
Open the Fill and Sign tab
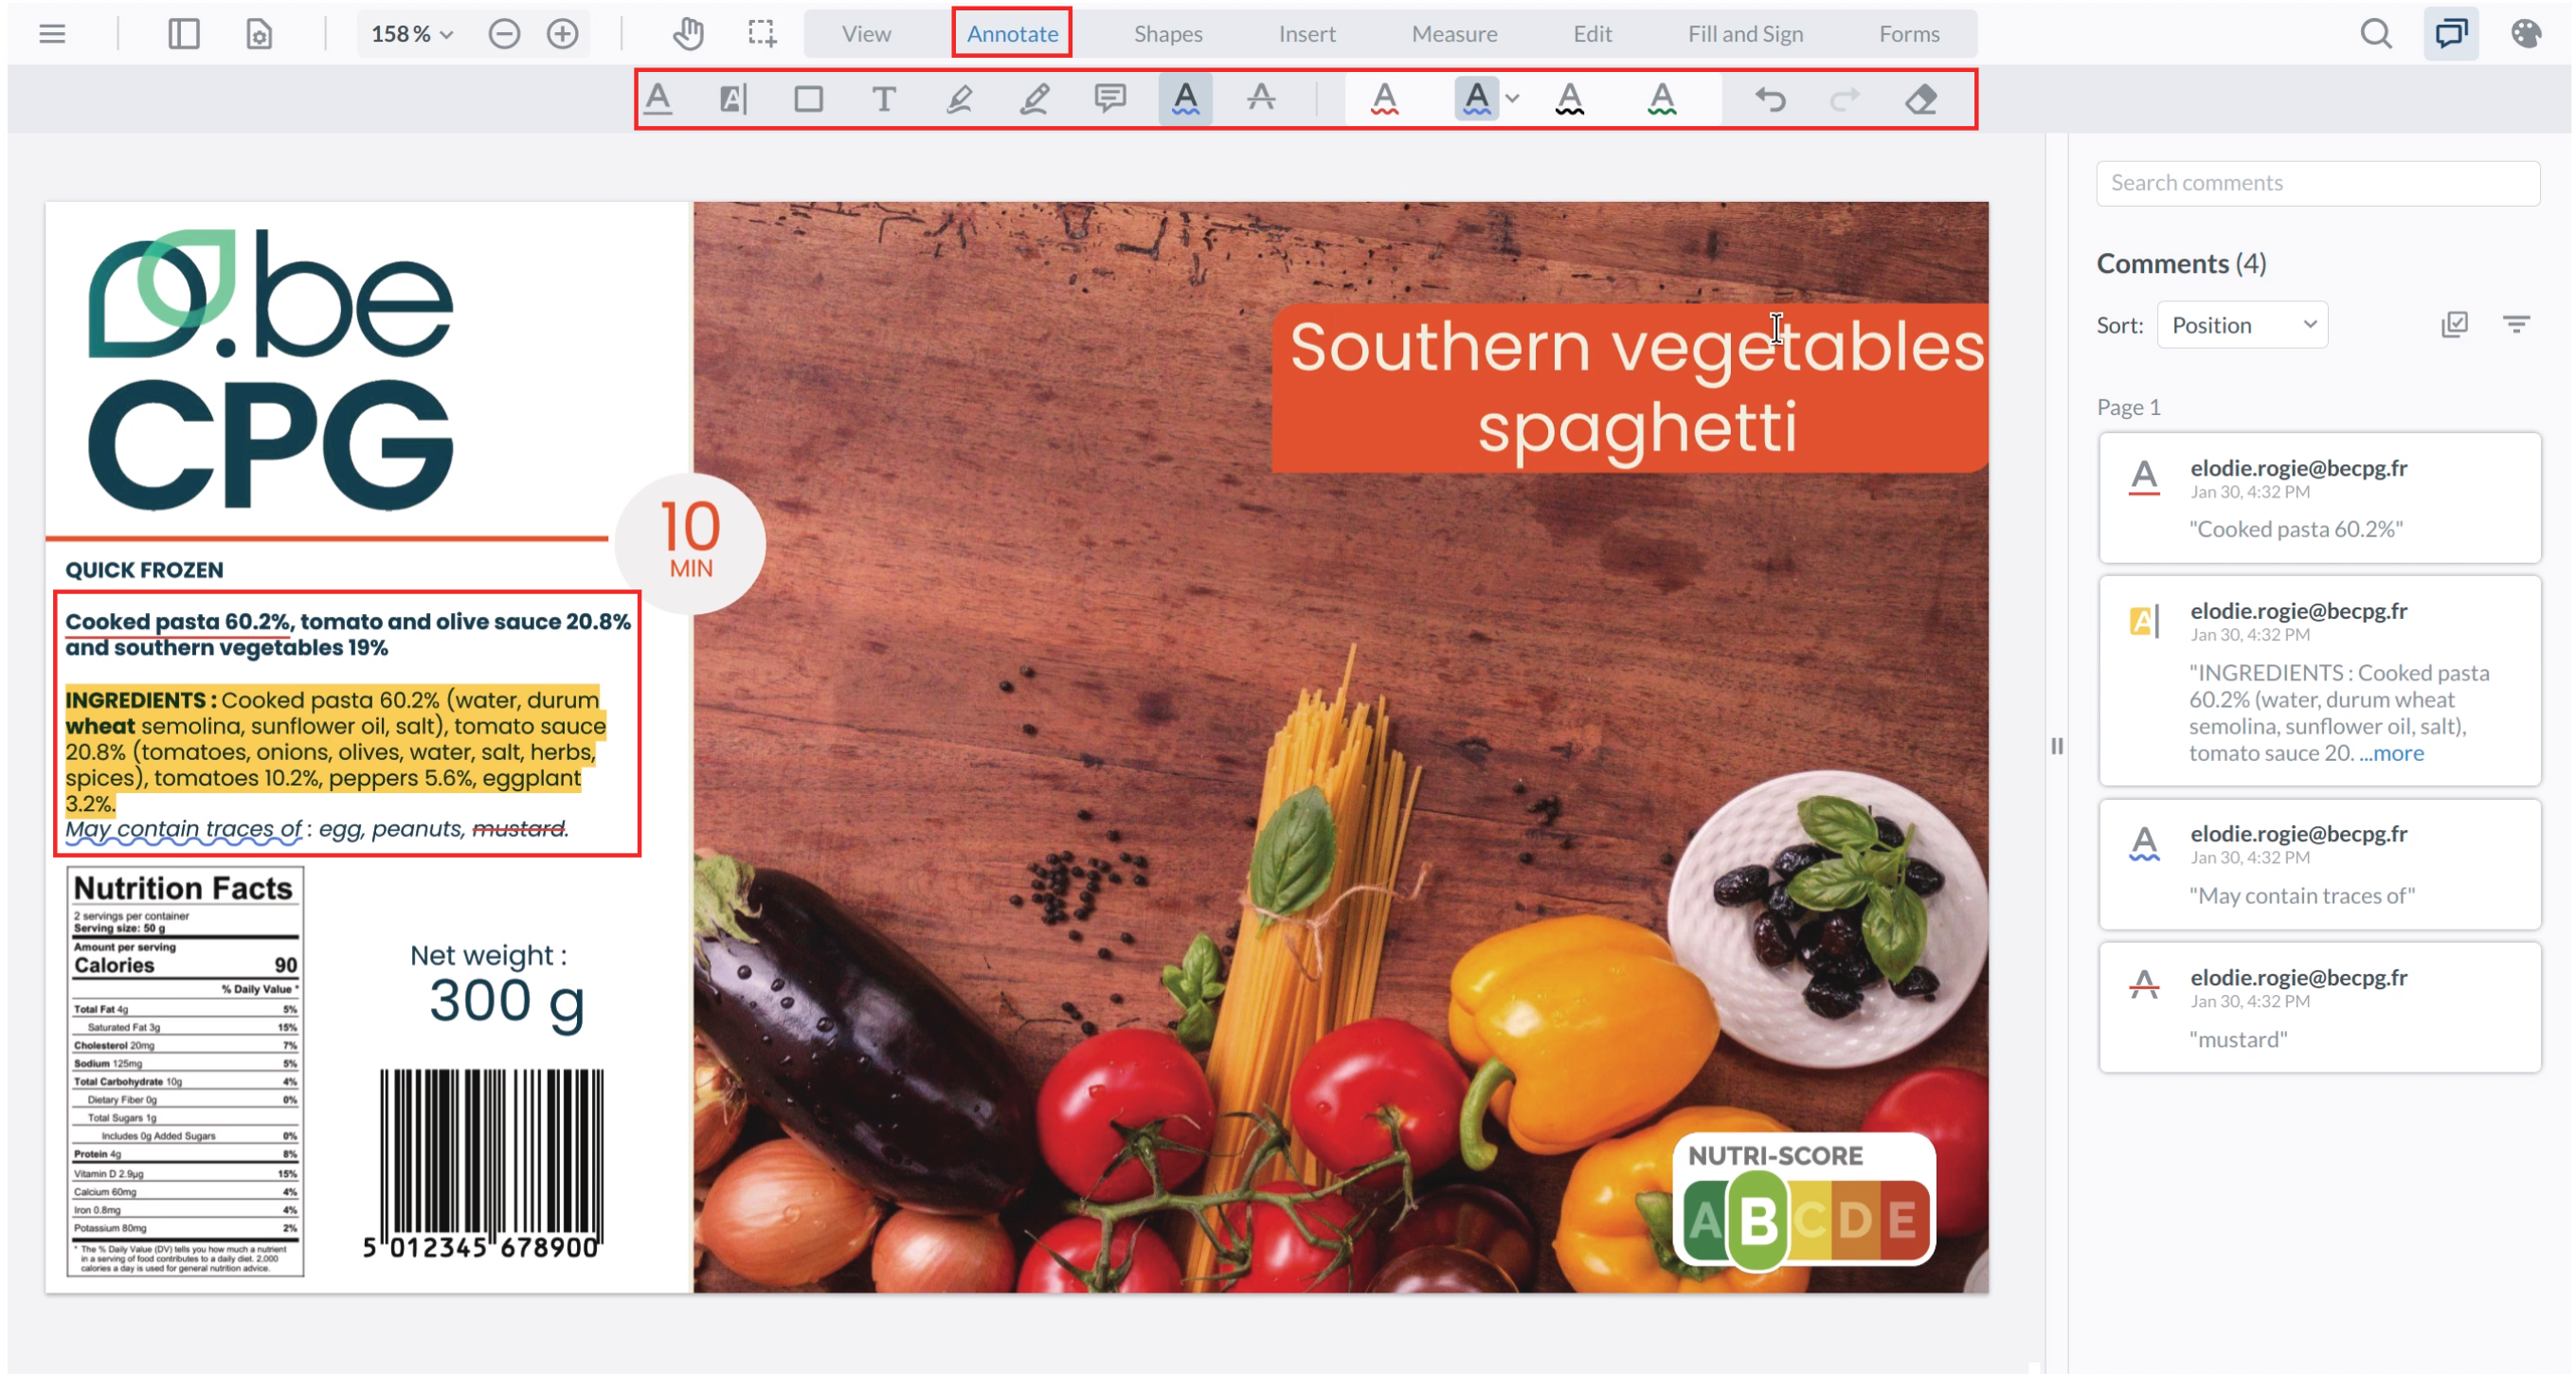point(1745,34)
